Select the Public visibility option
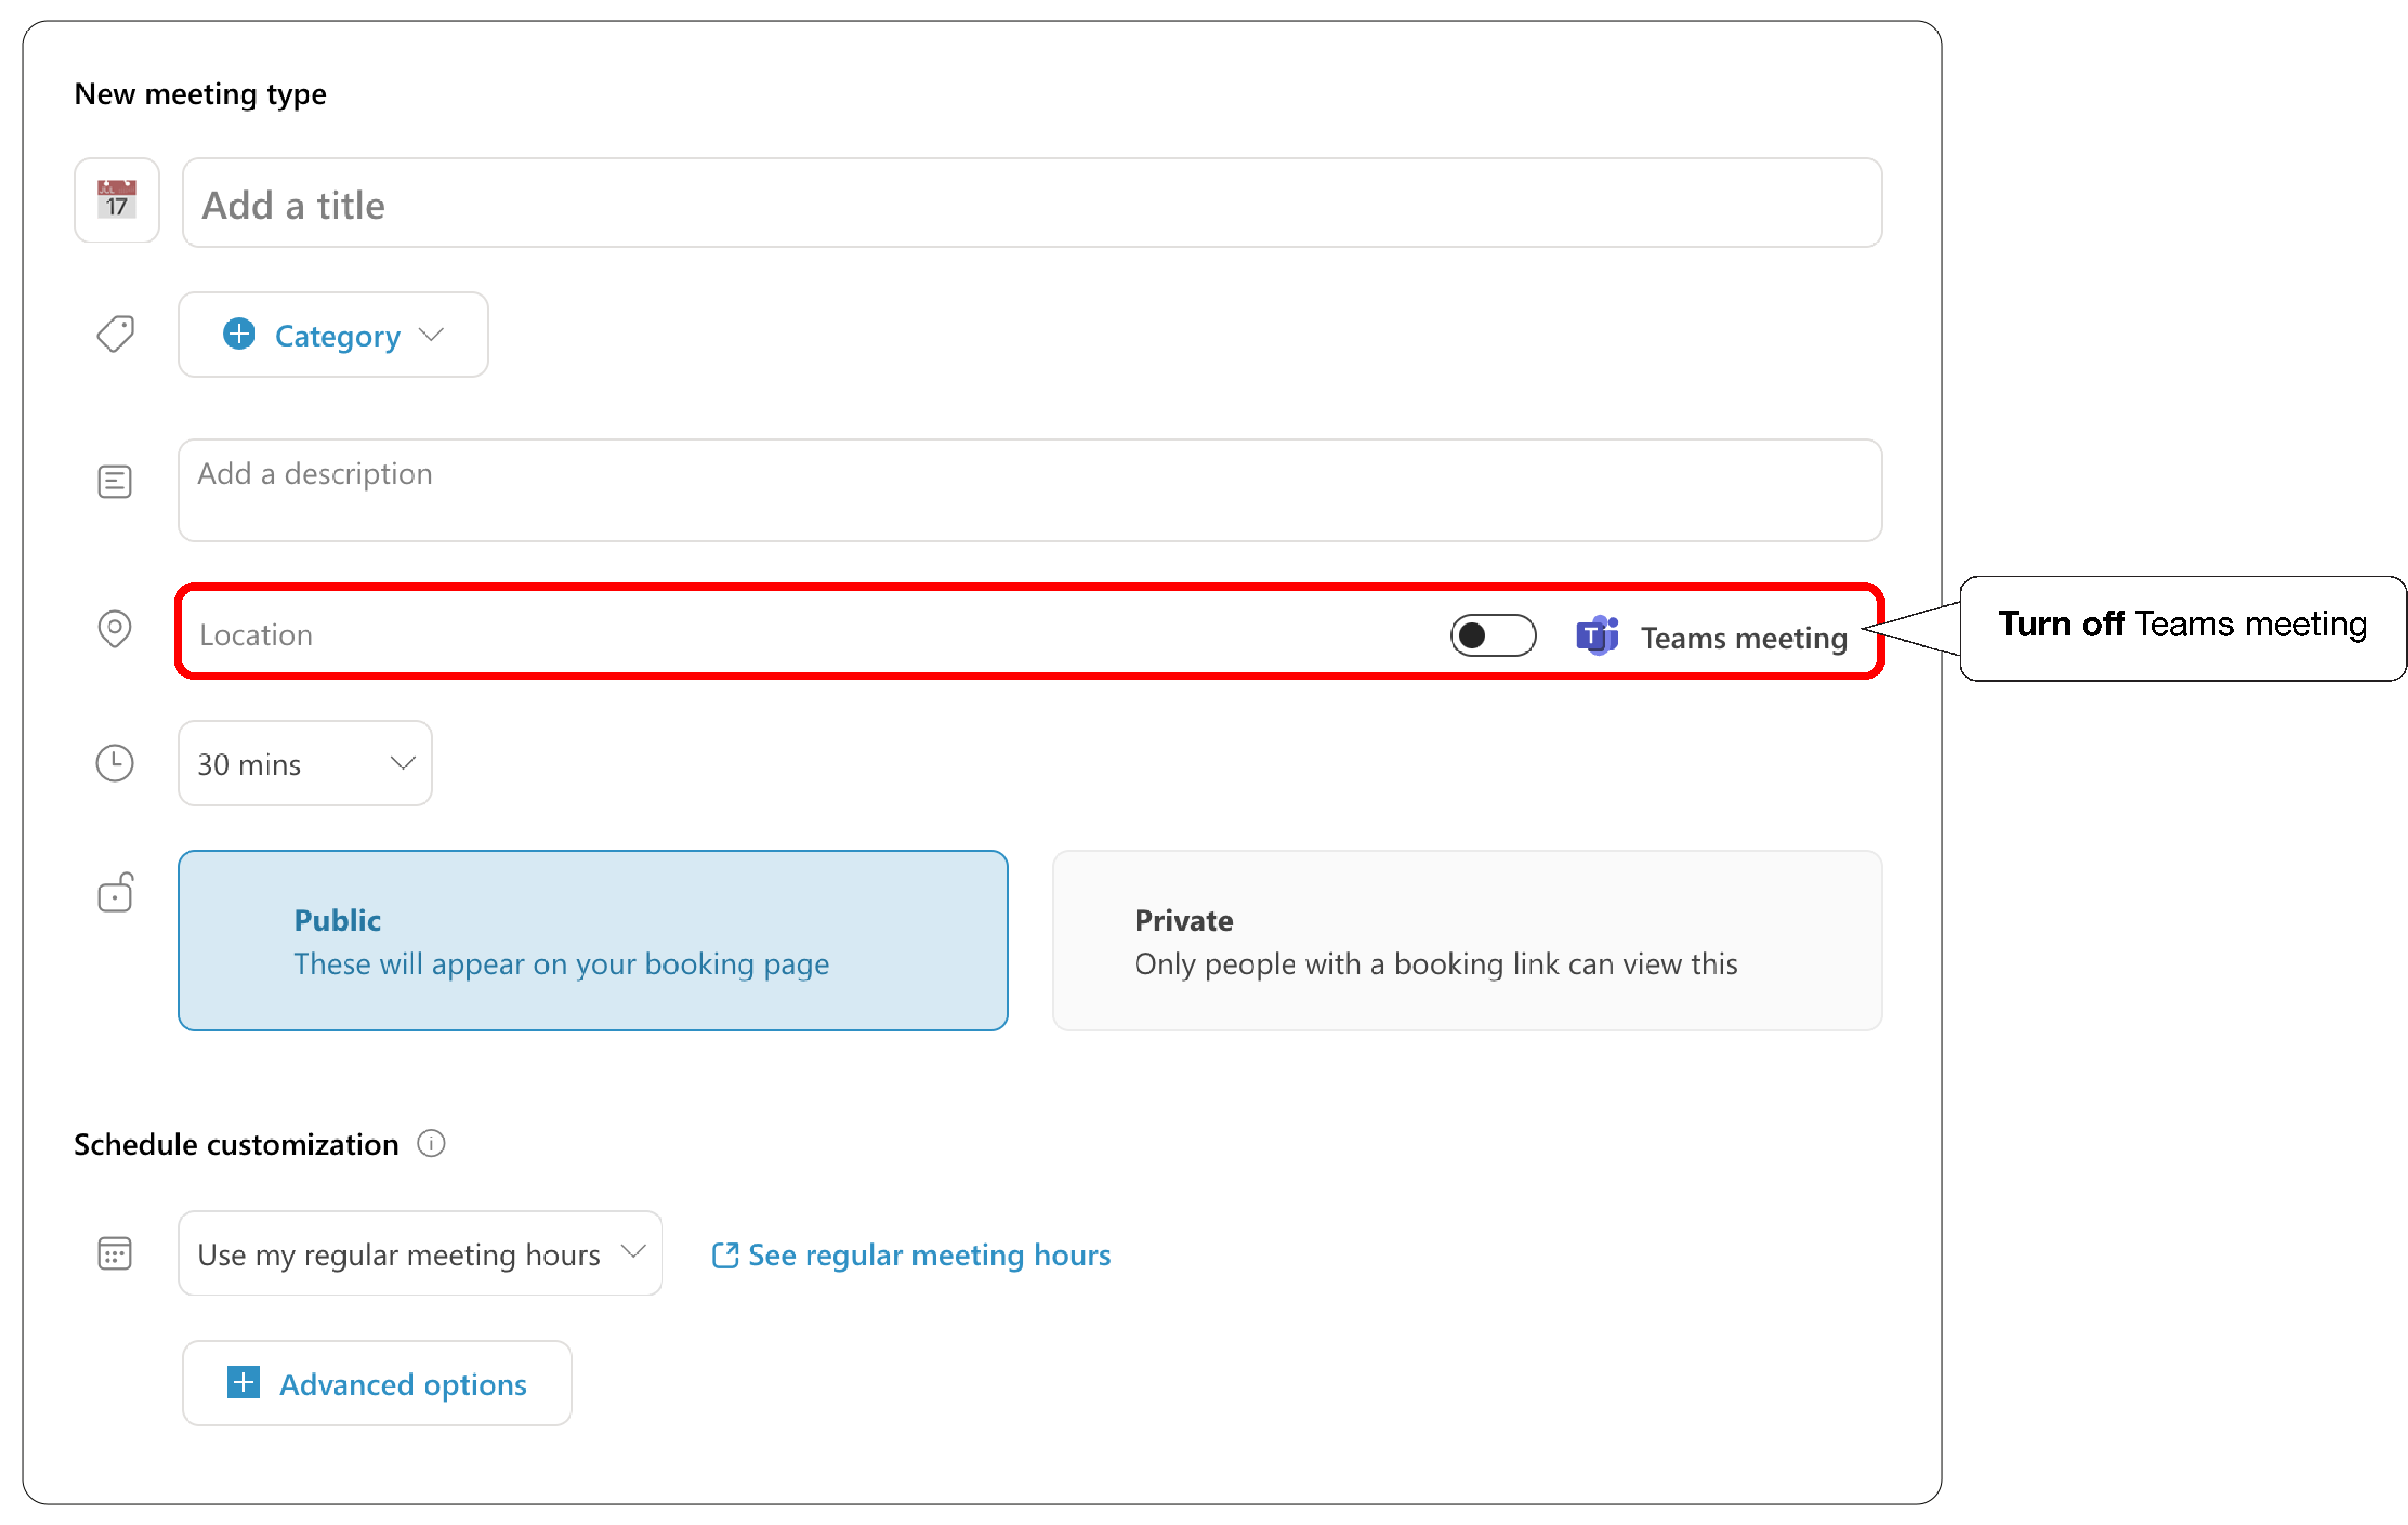This screenshot has height=1525, width=2408. click(593, 940)
